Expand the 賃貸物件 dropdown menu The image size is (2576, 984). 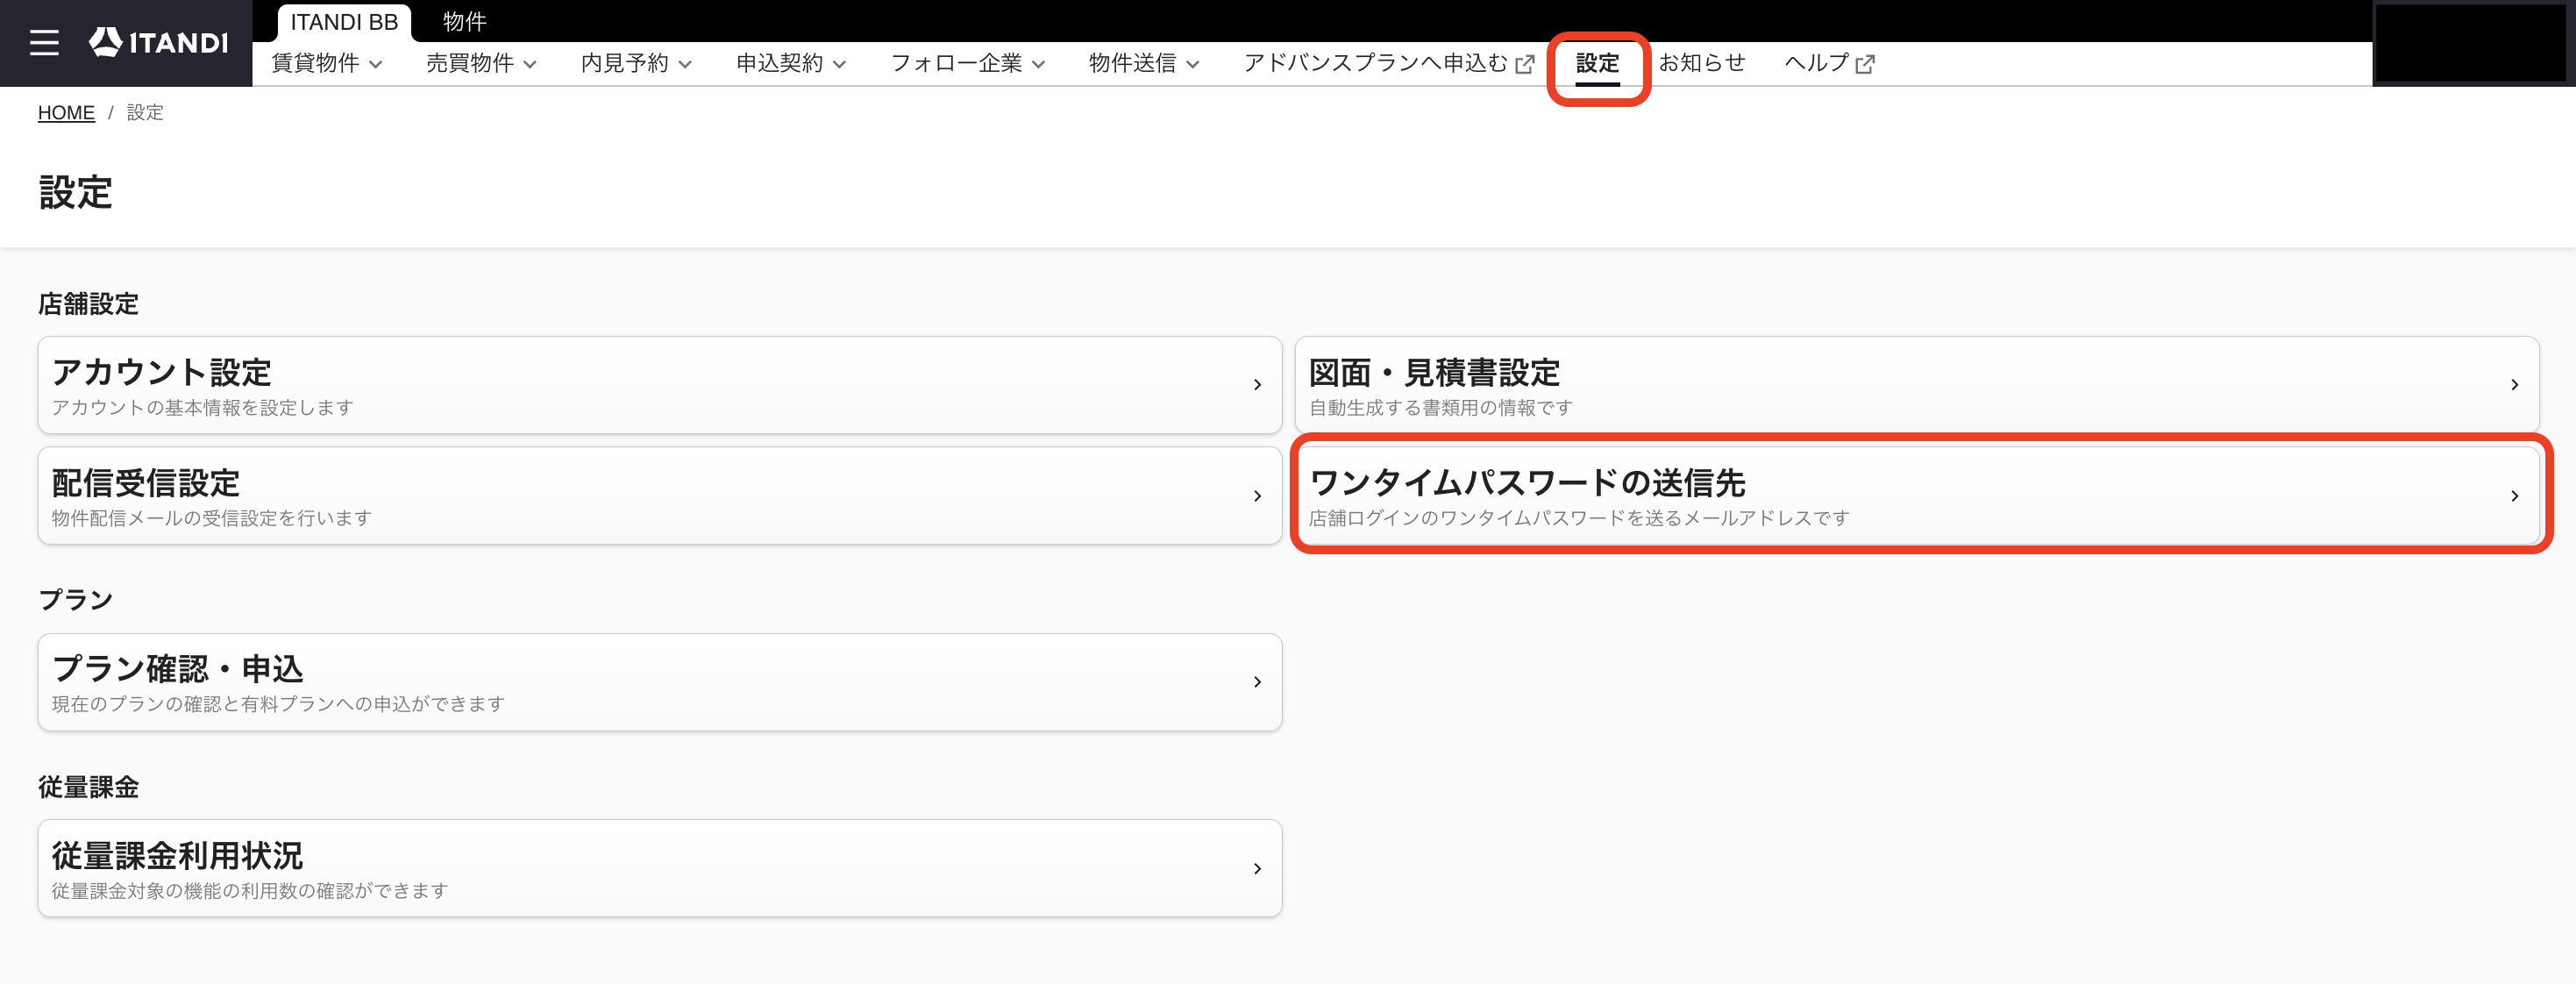coord(327,63)
